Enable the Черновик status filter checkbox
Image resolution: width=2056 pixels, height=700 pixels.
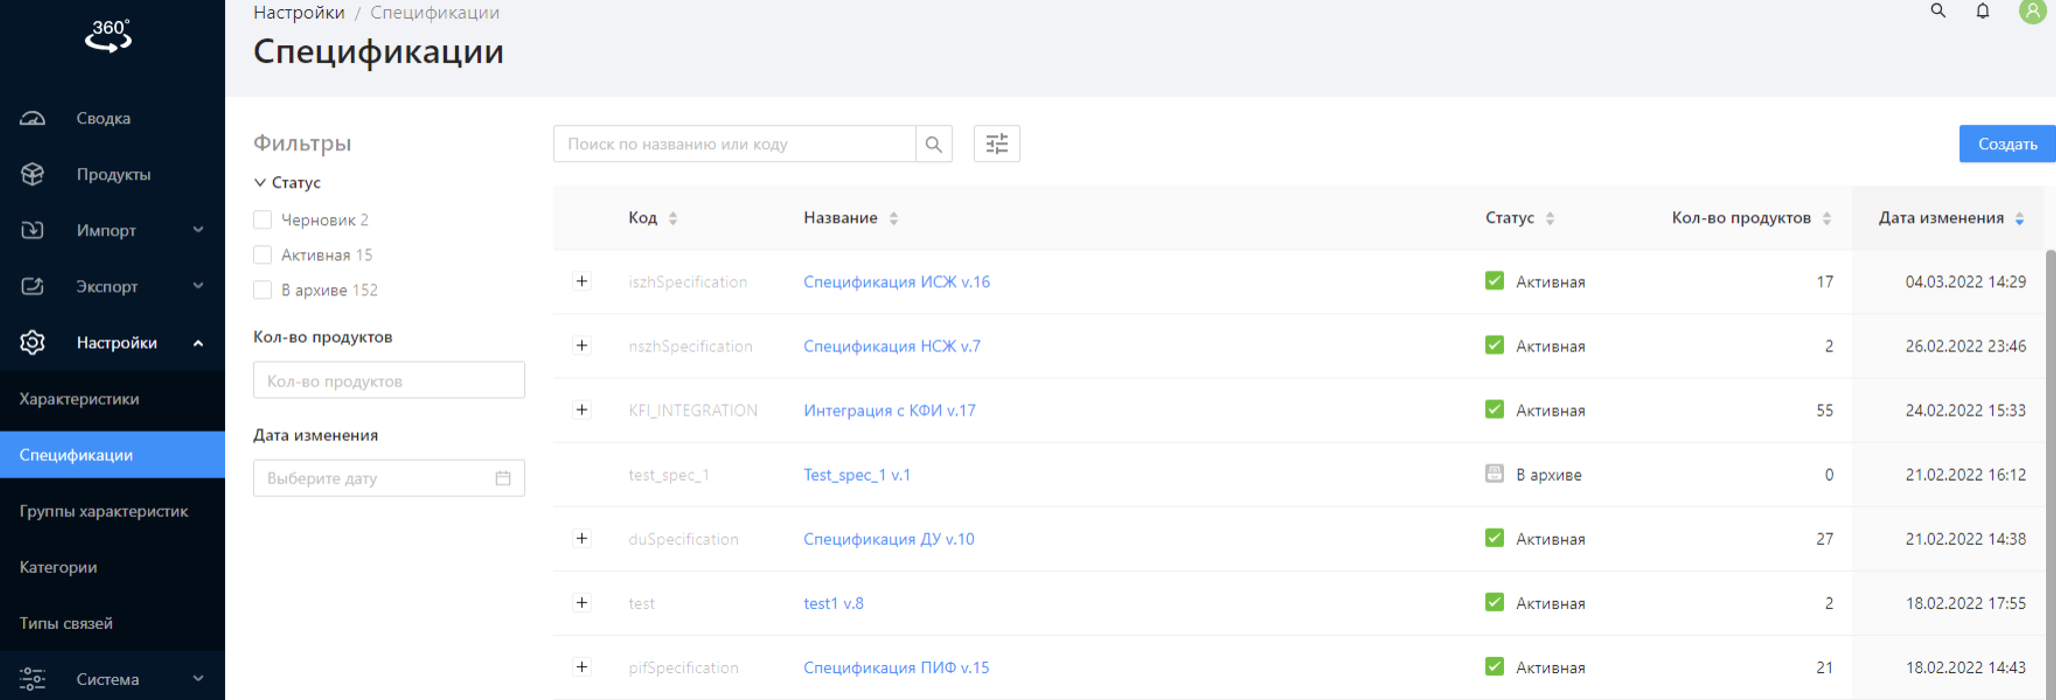click(x=263, y=220)
